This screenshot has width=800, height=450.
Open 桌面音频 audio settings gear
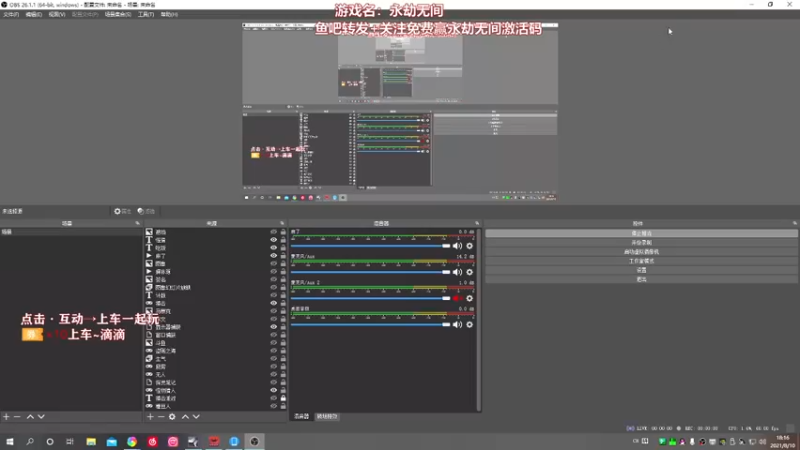(x=469, y=324)
